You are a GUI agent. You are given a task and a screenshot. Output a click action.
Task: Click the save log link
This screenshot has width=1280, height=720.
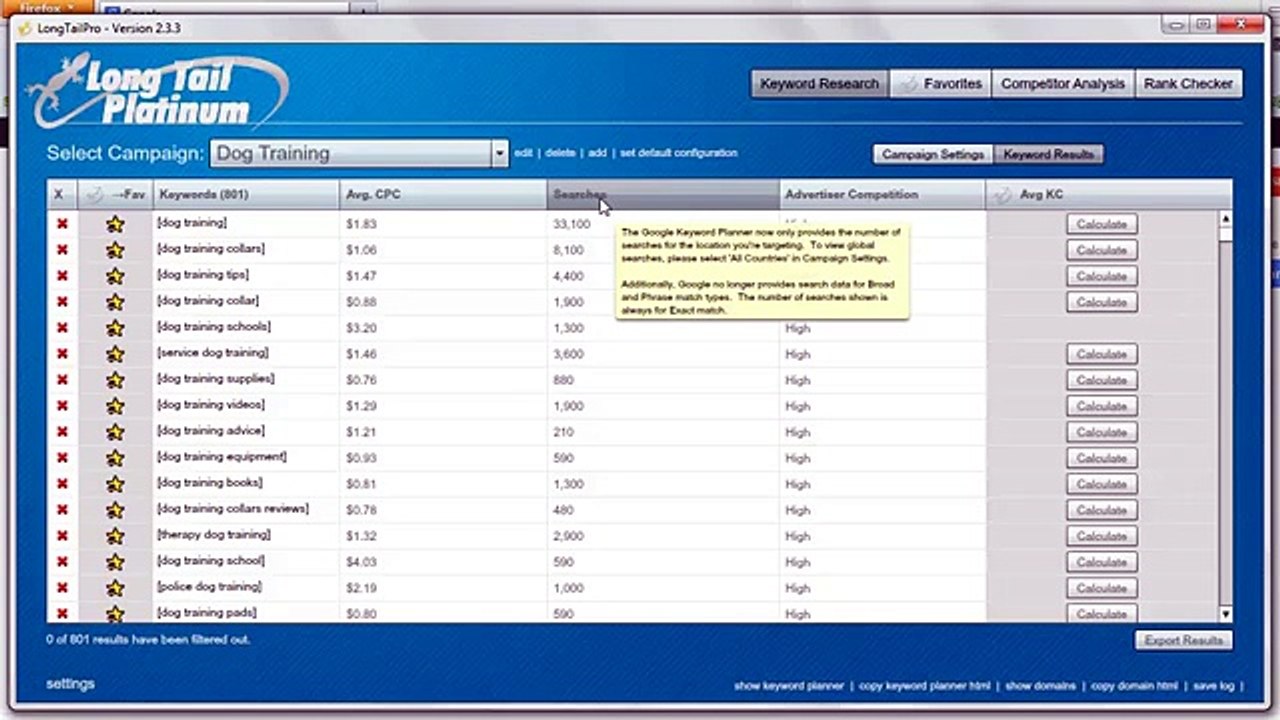[1214, 686]
